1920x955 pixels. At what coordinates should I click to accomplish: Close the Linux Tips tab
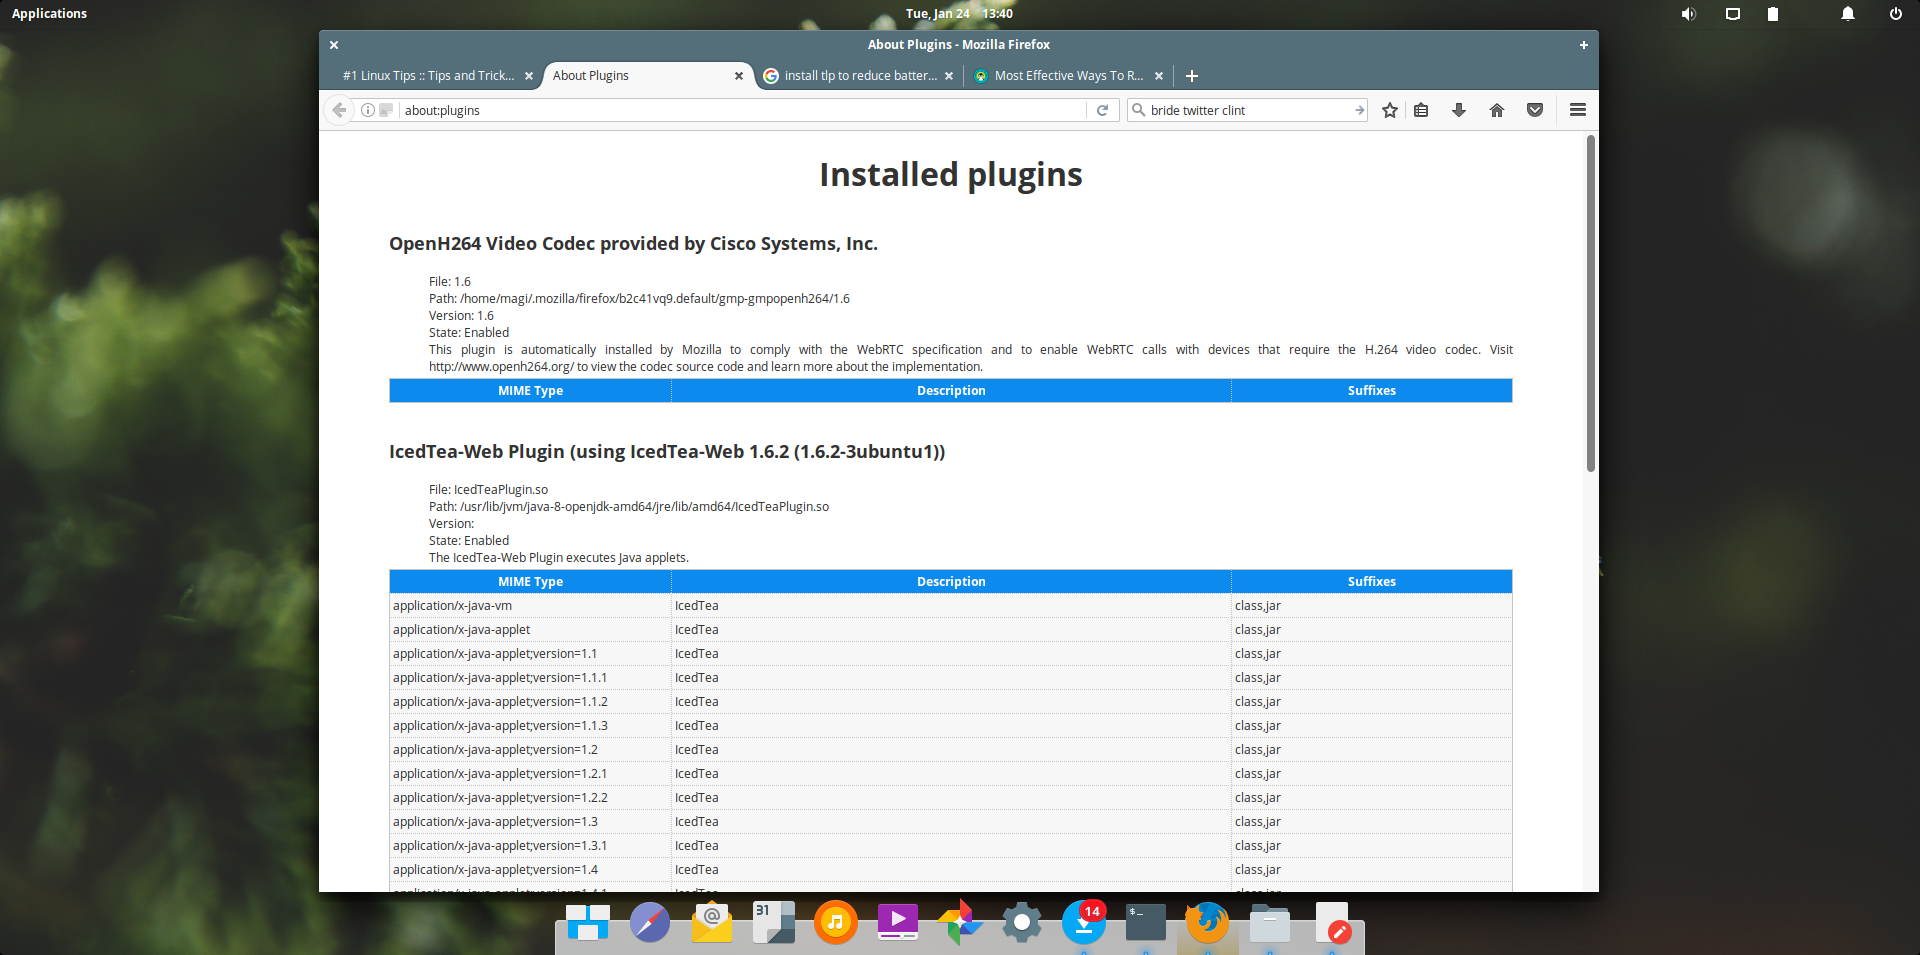coord(529,76)
